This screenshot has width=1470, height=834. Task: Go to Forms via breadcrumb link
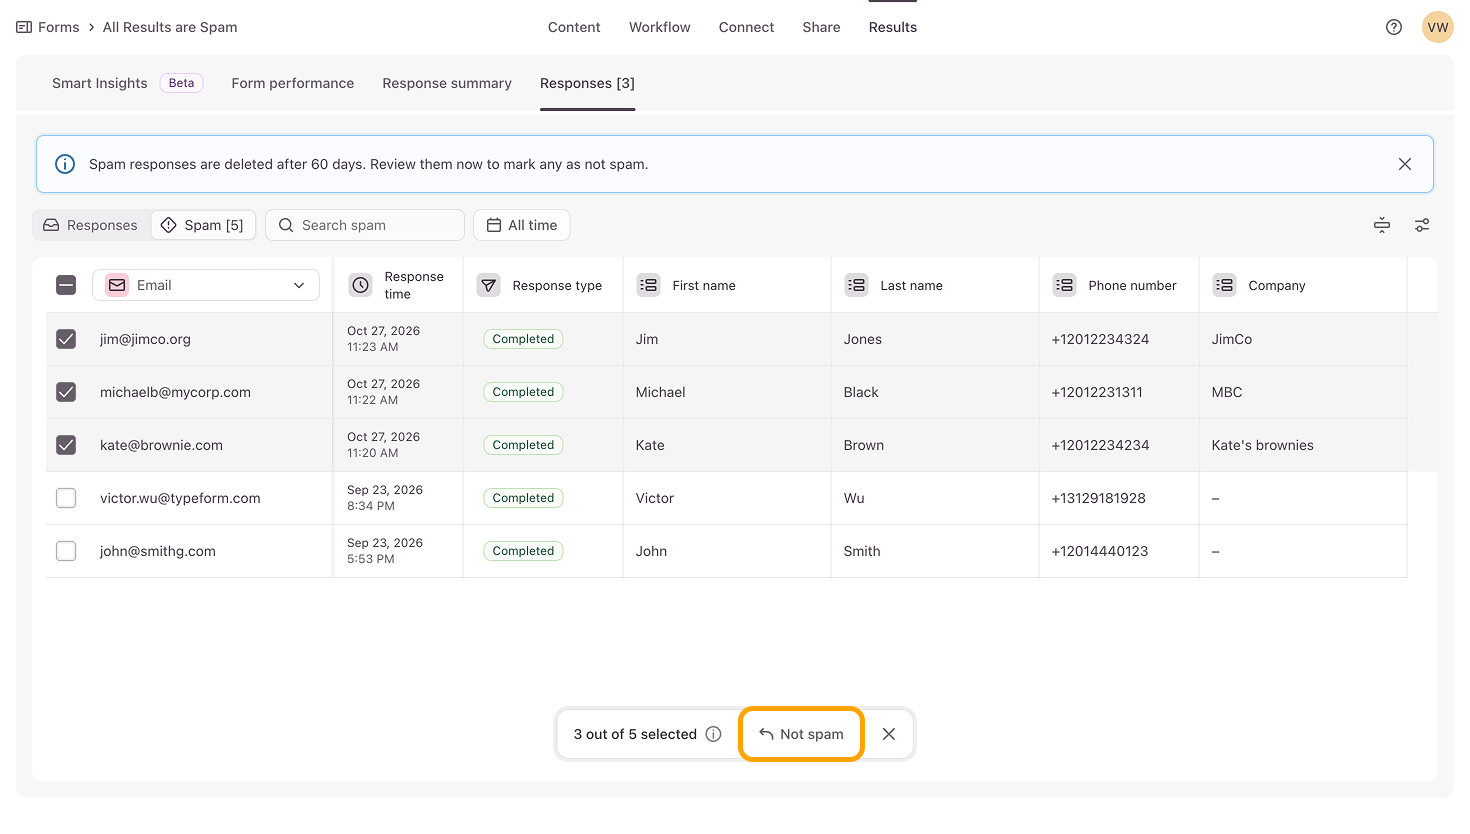point(59,27)
